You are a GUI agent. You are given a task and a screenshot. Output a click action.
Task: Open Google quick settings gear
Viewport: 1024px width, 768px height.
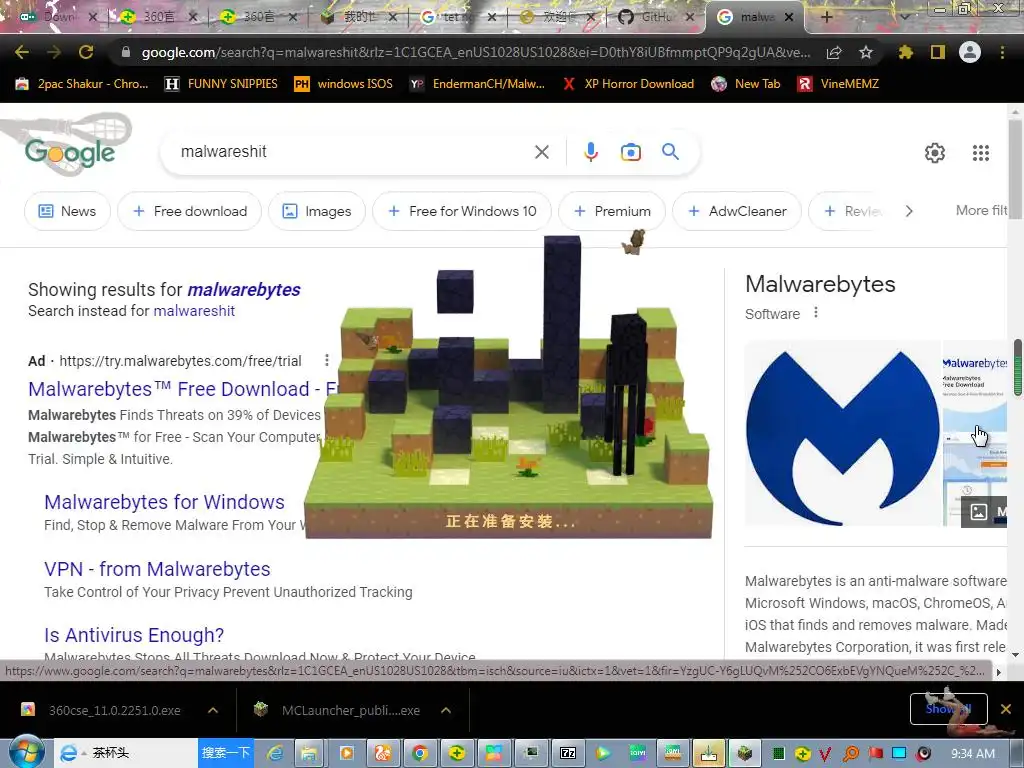(935, 153)
